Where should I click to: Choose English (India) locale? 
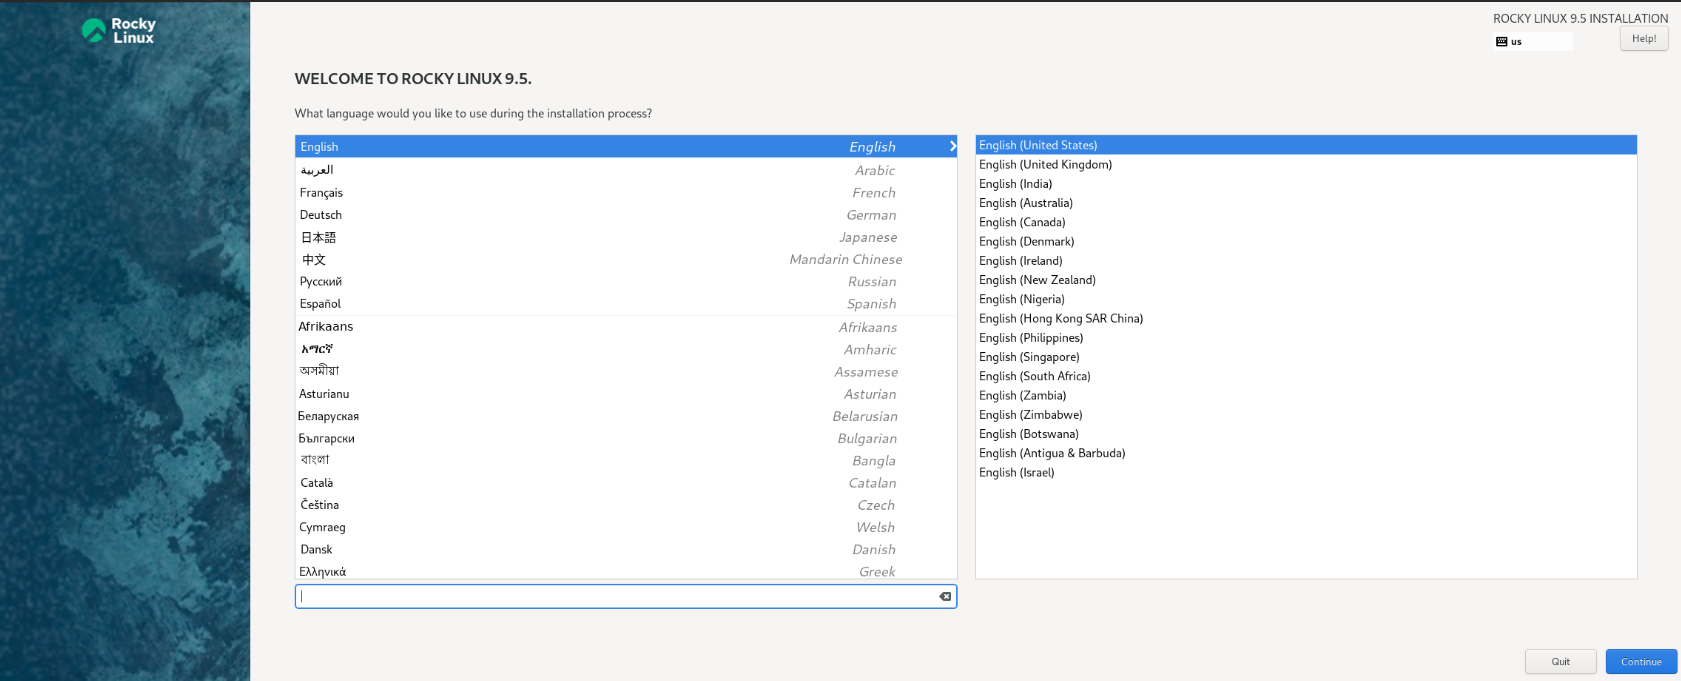[1306, 184]
